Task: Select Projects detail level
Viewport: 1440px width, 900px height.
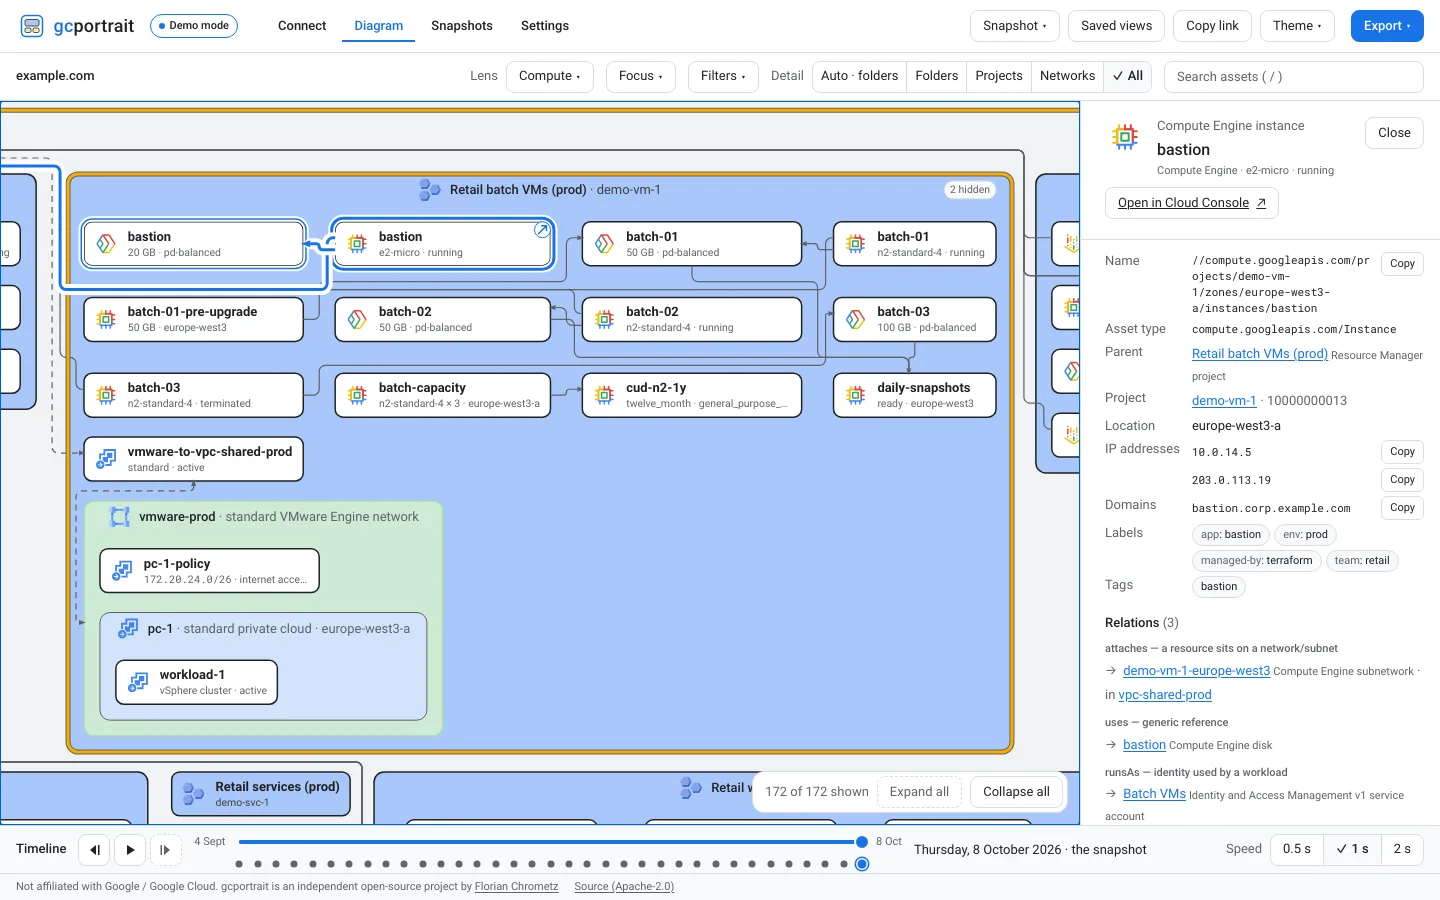Action: tap(999, 76)
